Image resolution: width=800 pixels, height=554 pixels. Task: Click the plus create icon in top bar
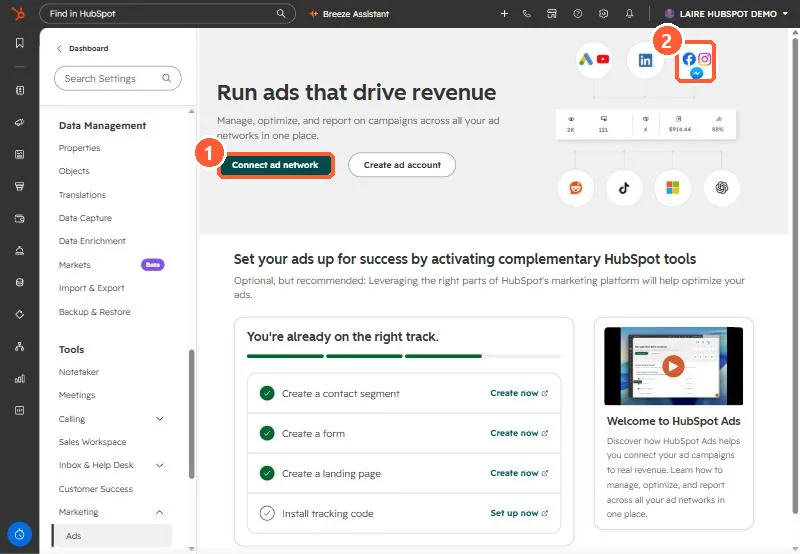tap(504, 14)
